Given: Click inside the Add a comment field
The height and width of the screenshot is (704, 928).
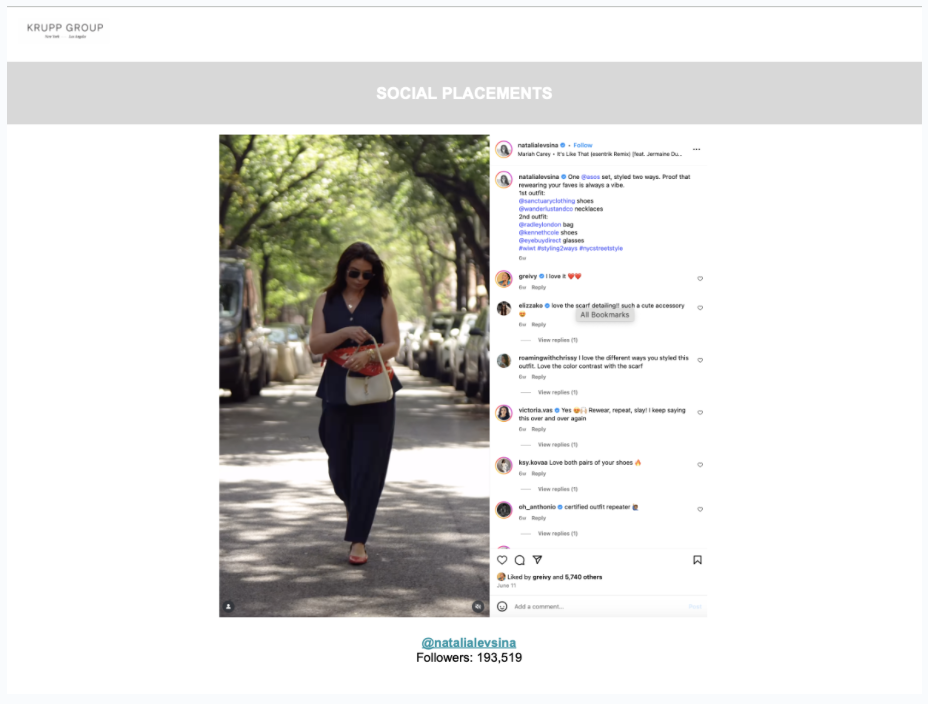Looking at the screenshot, I should [x=560, y=606].
